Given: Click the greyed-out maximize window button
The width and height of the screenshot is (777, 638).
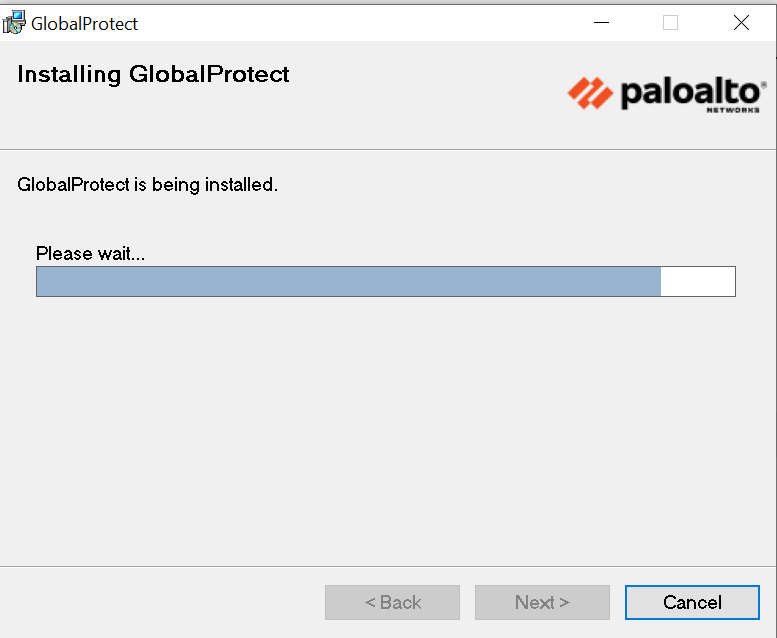Looking at the screenshot, I should coord(670,22).
